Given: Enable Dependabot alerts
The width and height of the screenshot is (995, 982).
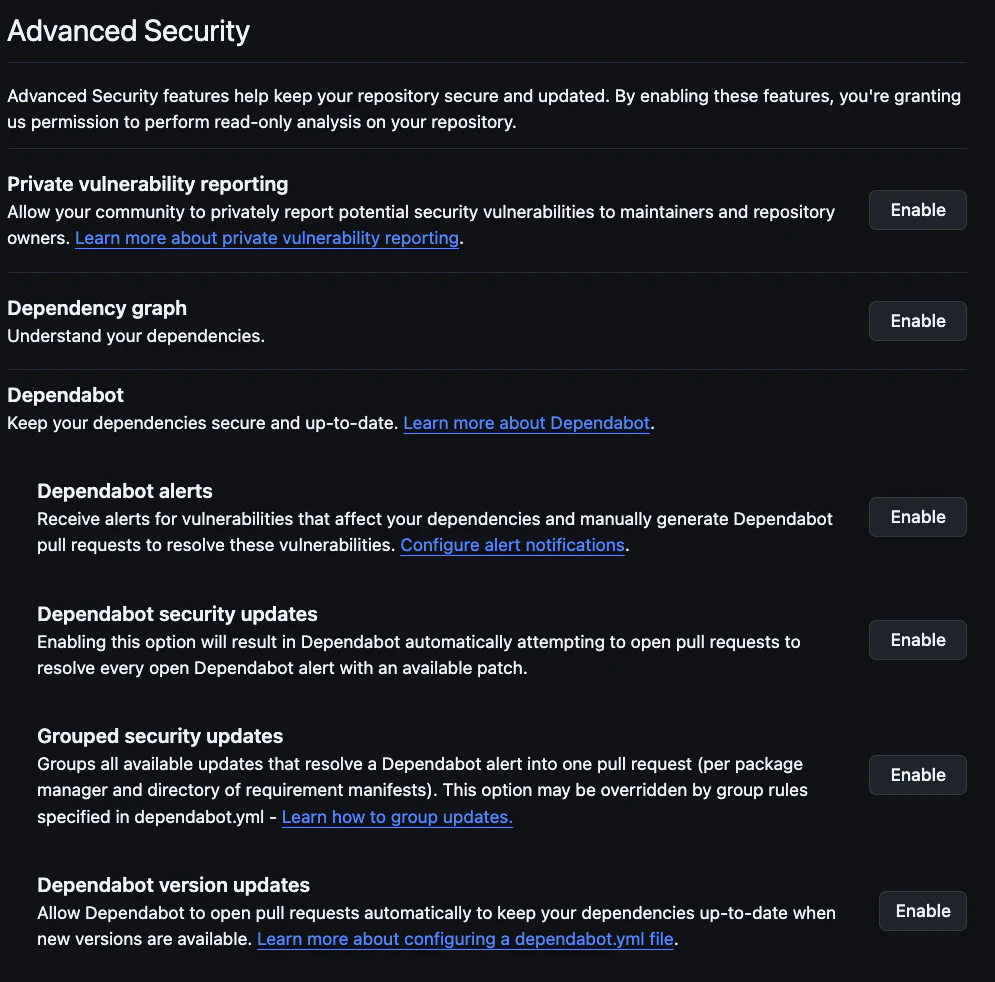Looking at the screenshot, I should click(917, 517).
